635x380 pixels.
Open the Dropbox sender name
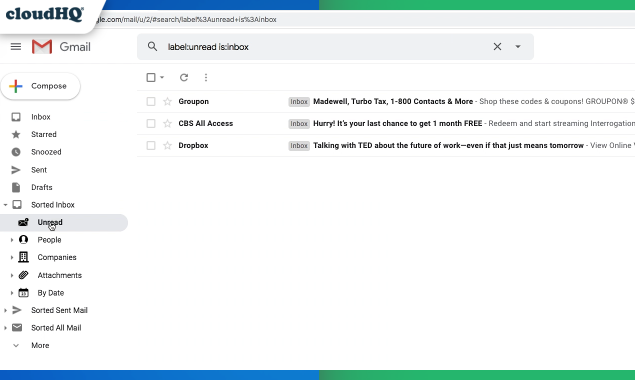(x=193, y=145)
